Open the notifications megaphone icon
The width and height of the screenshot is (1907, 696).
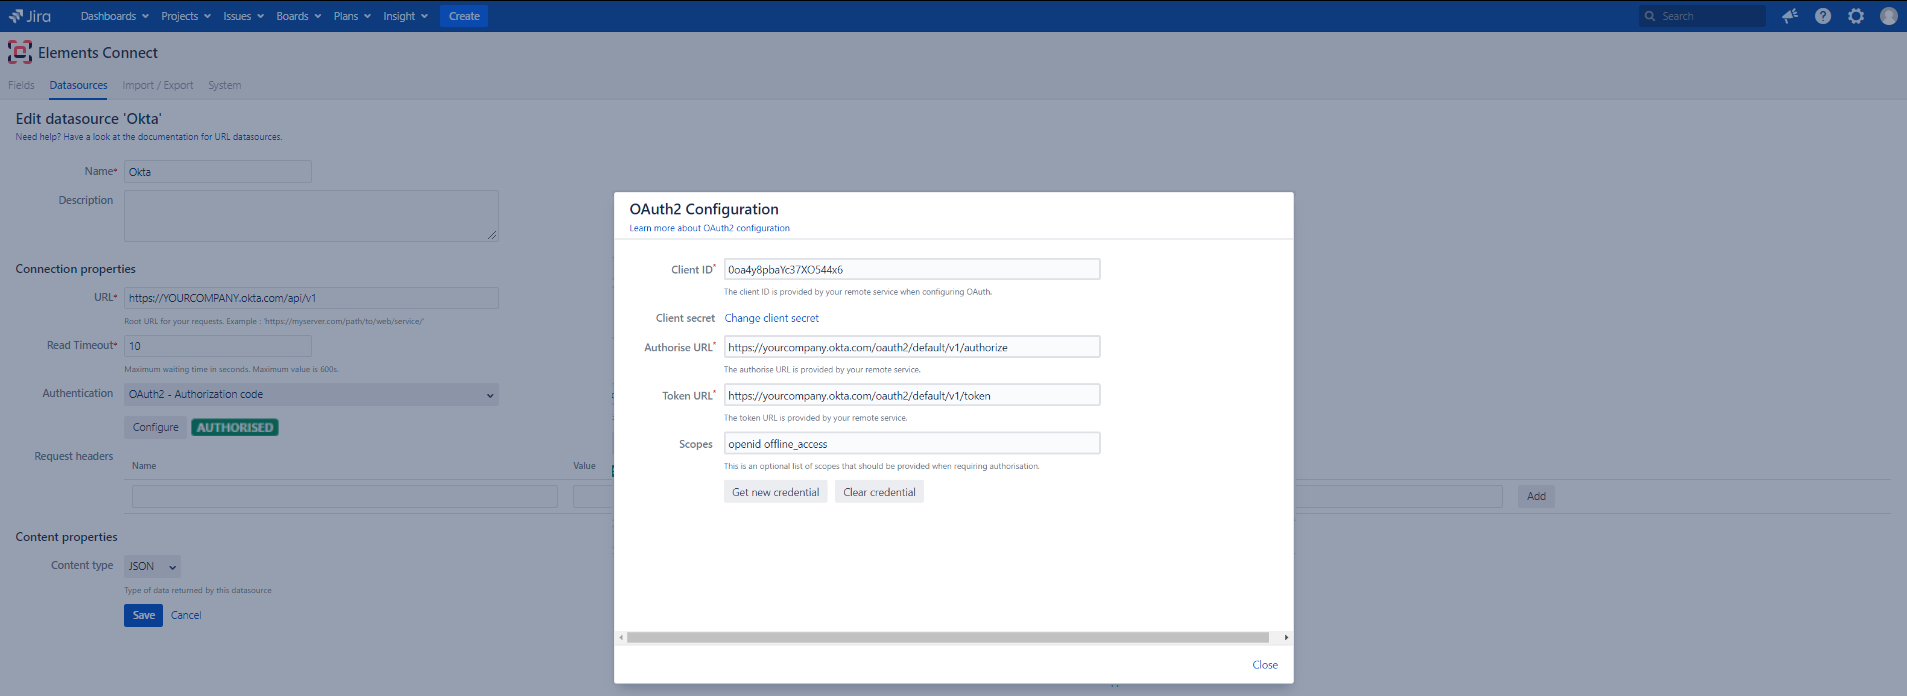tap(1790, 16)
